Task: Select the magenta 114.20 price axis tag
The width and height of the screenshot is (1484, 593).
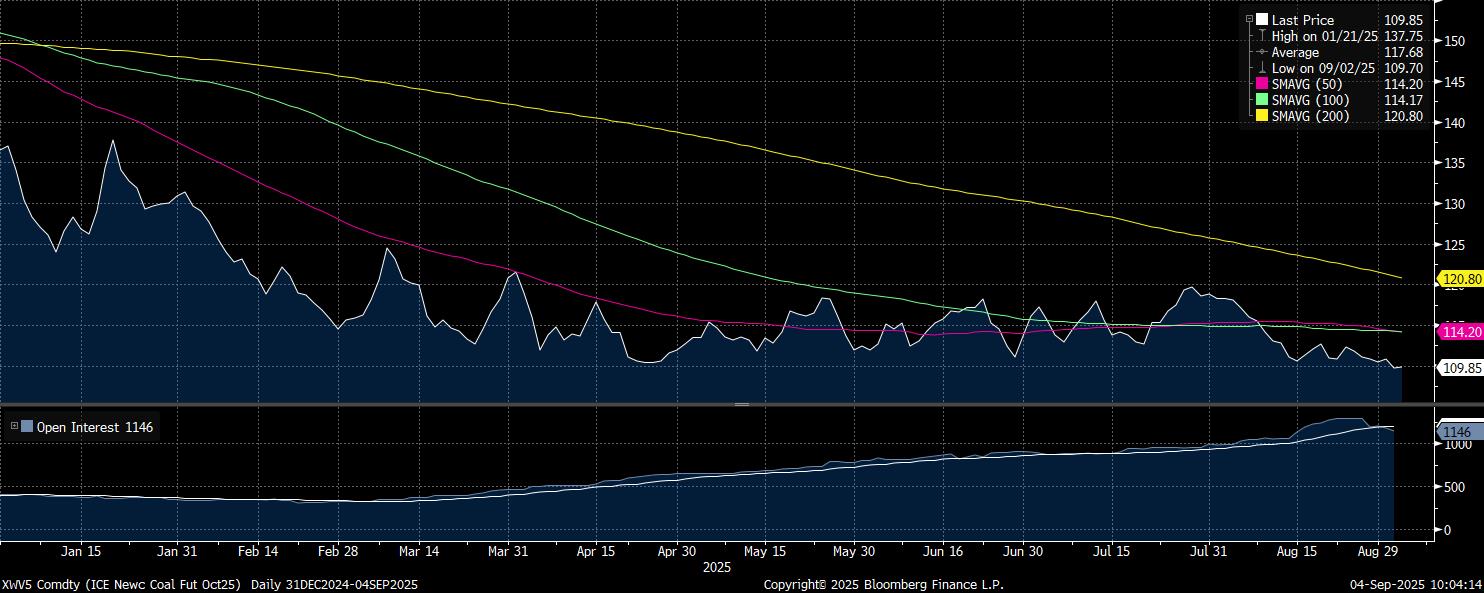Action: pyautogui.click(x=1461, y=332)
